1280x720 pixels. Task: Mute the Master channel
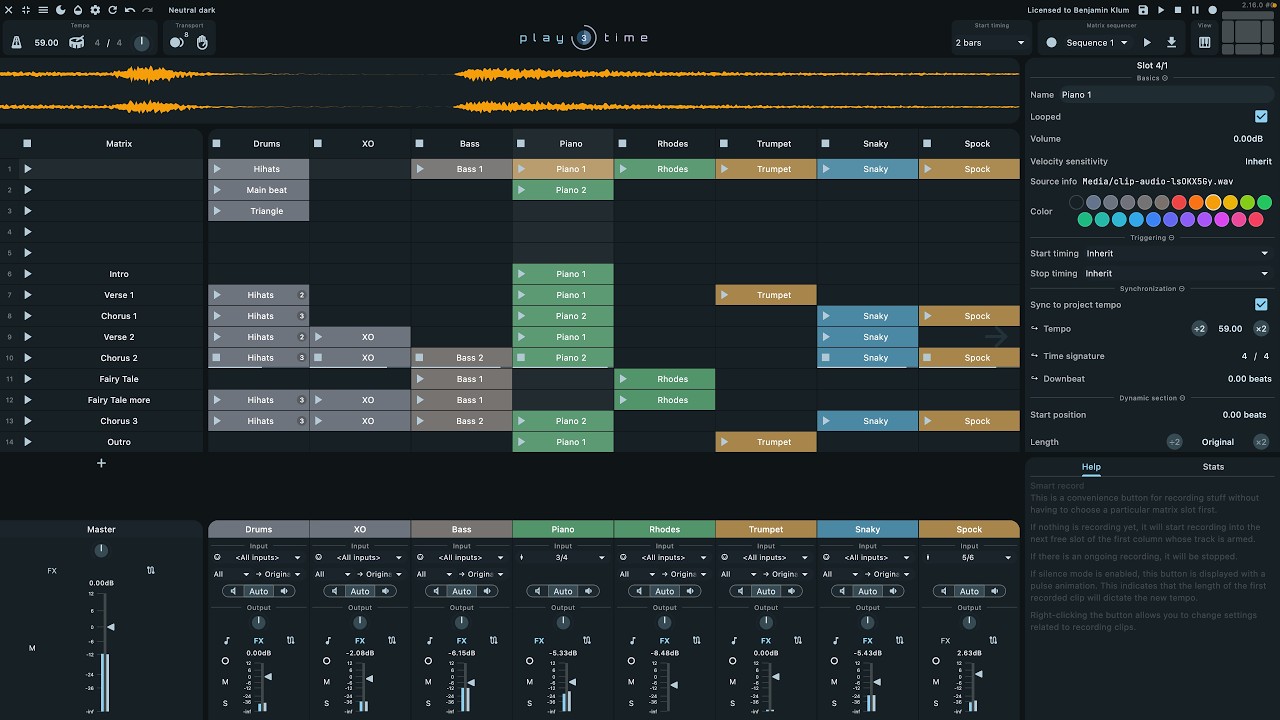(x=32, y=648)
